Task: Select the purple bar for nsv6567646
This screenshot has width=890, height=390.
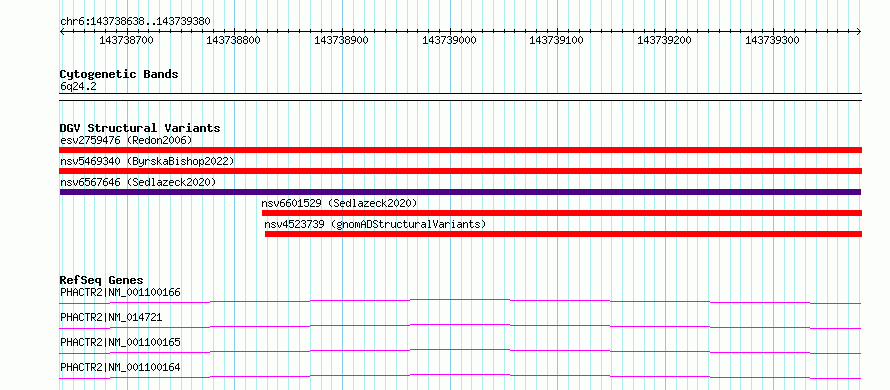Action: point(461,192)
